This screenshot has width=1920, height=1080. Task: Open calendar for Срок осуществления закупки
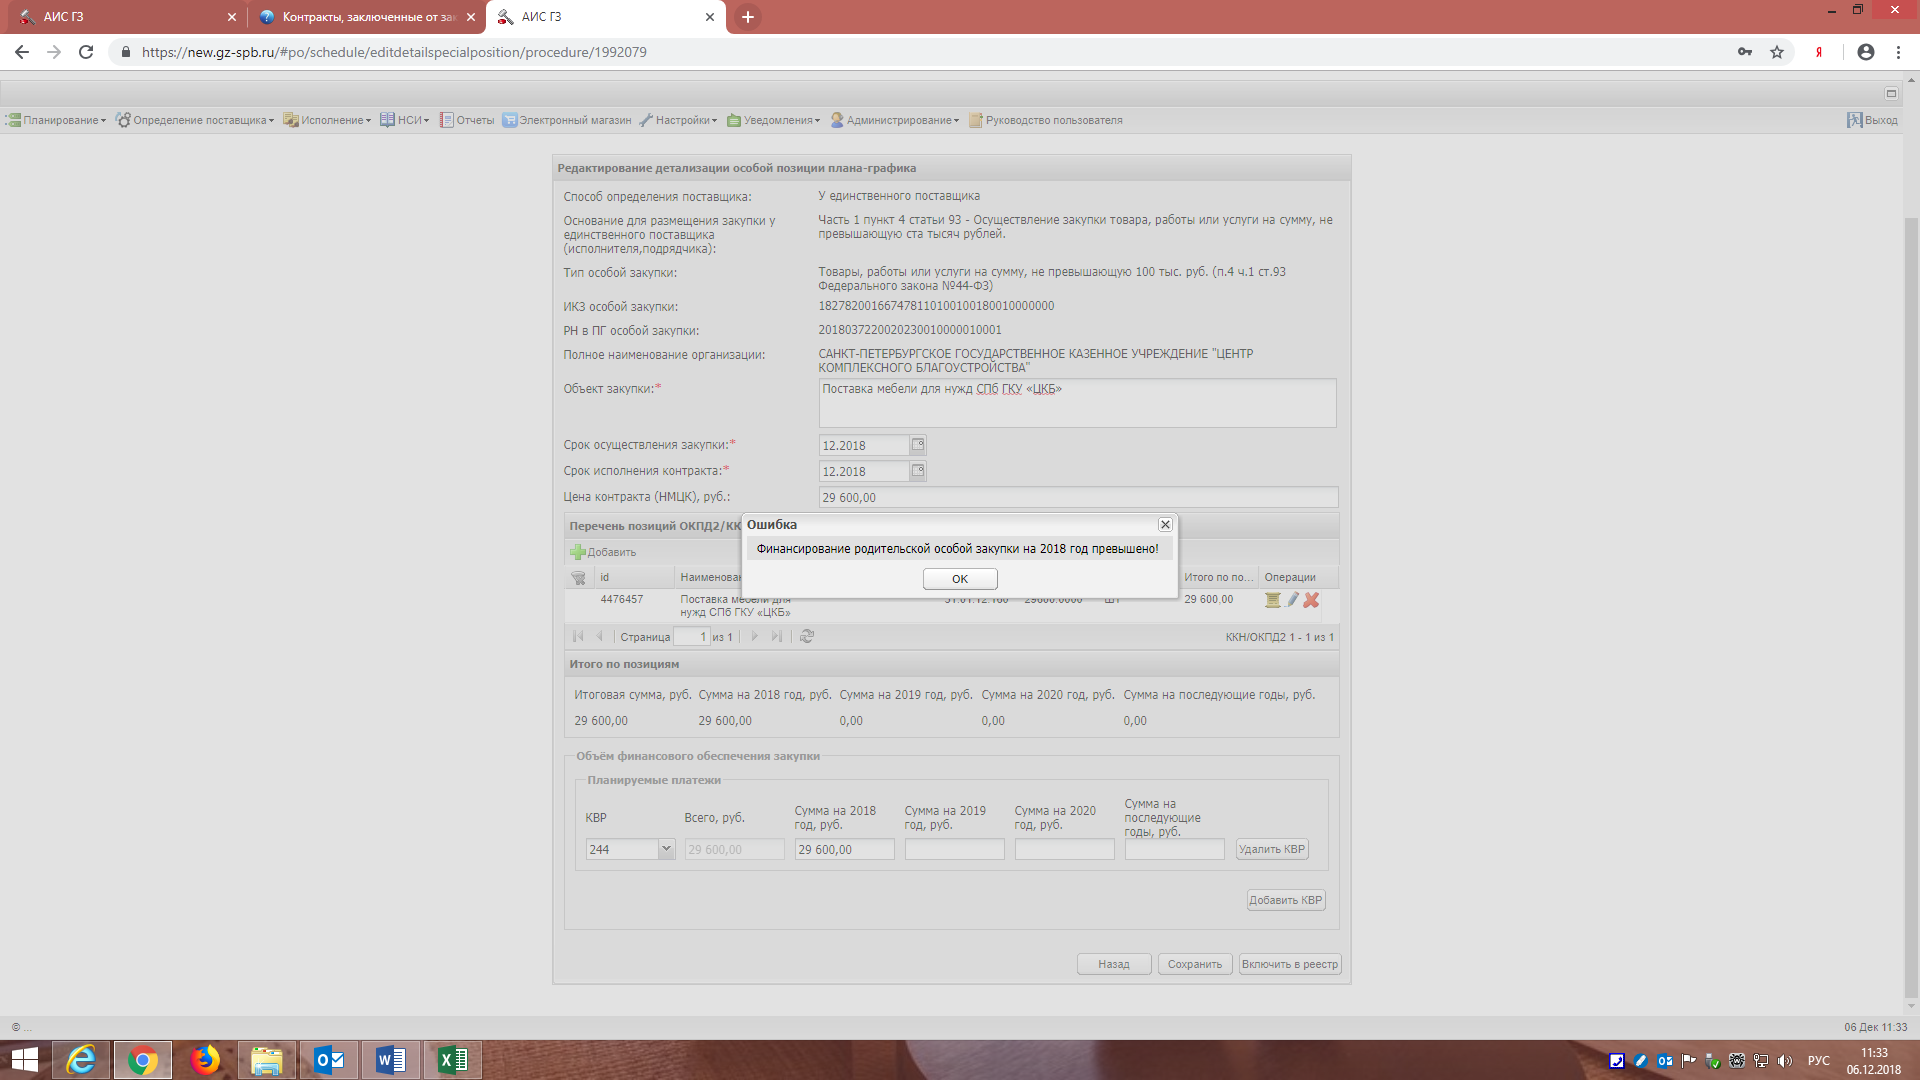(918, 445)
